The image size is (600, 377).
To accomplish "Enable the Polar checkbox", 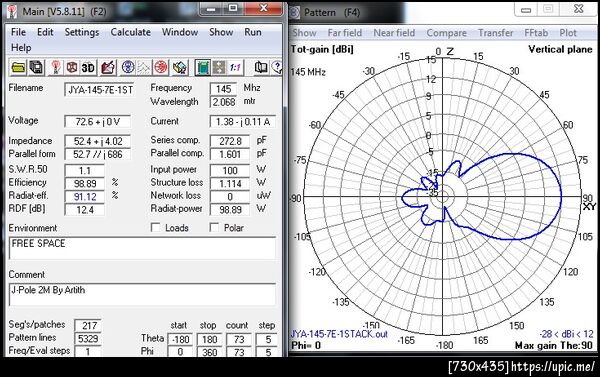I will pyautogui.click(x=214, y=227).
